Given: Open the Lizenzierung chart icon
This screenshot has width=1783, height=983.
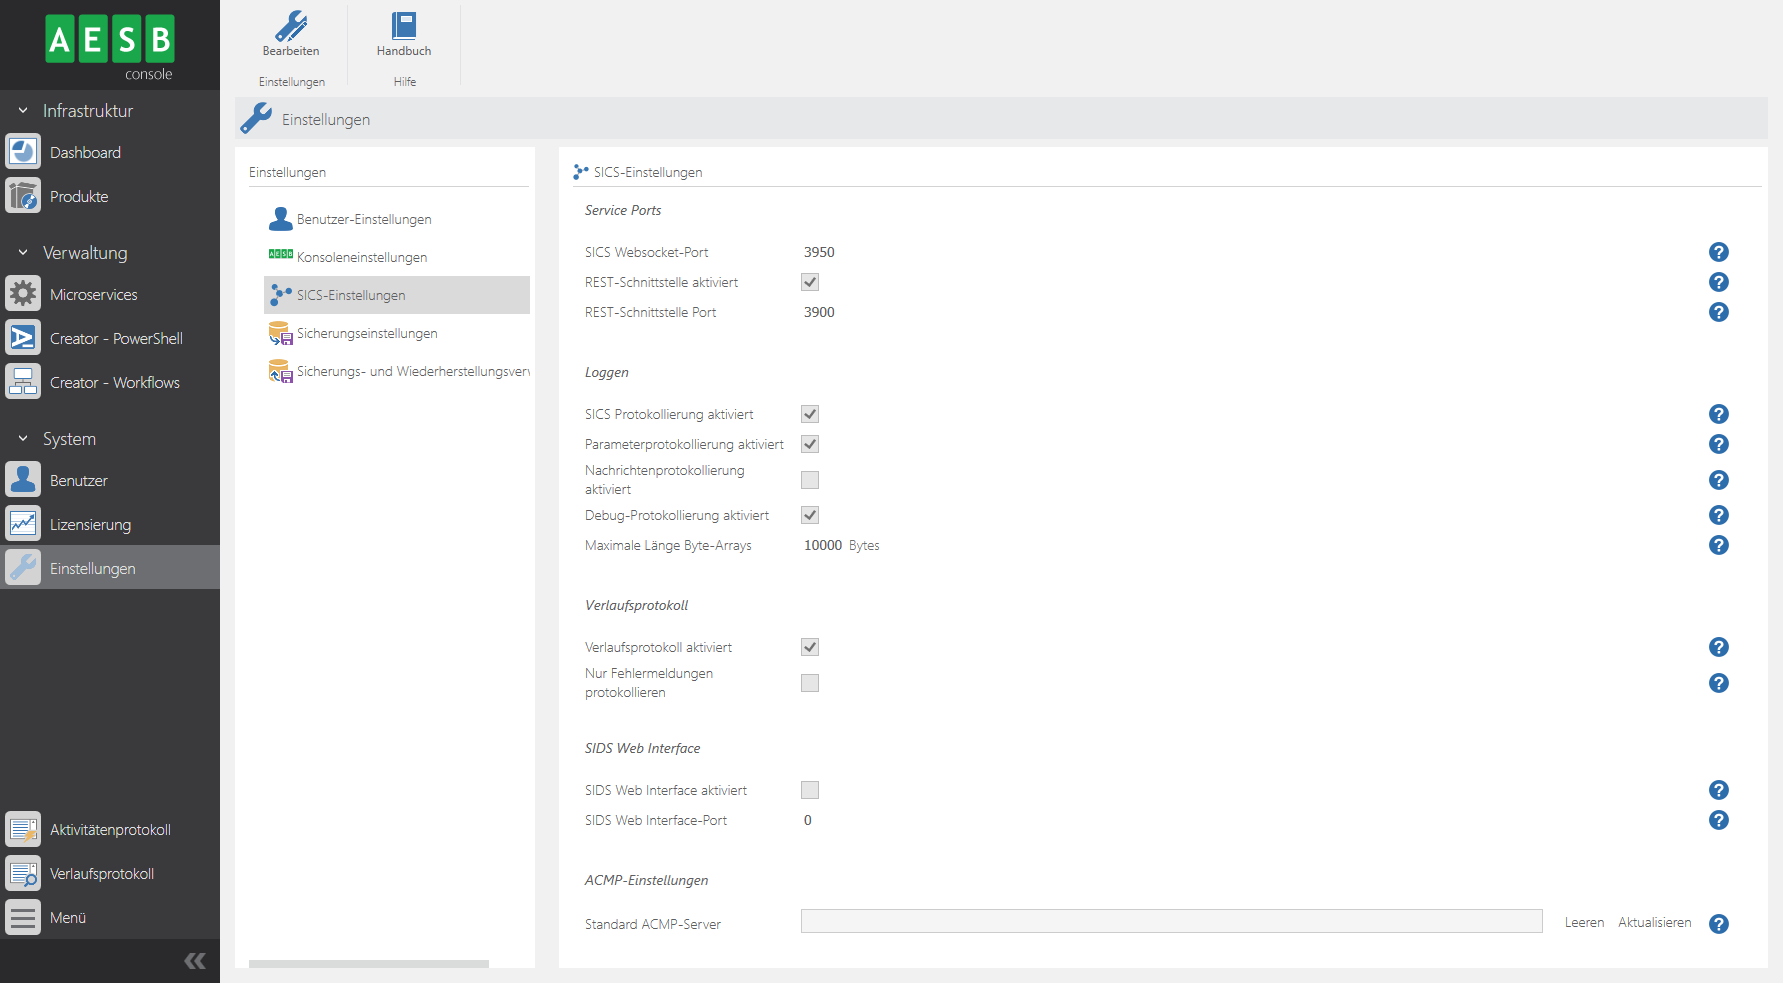Looking at the screenshot, I should [23, 524].
